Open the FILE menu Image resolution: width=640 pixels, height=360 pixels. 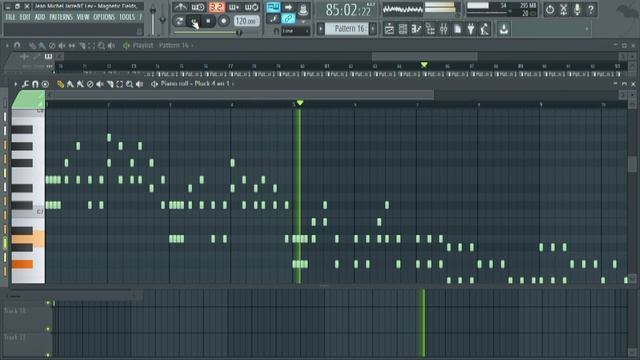click(x=10, y=17)
